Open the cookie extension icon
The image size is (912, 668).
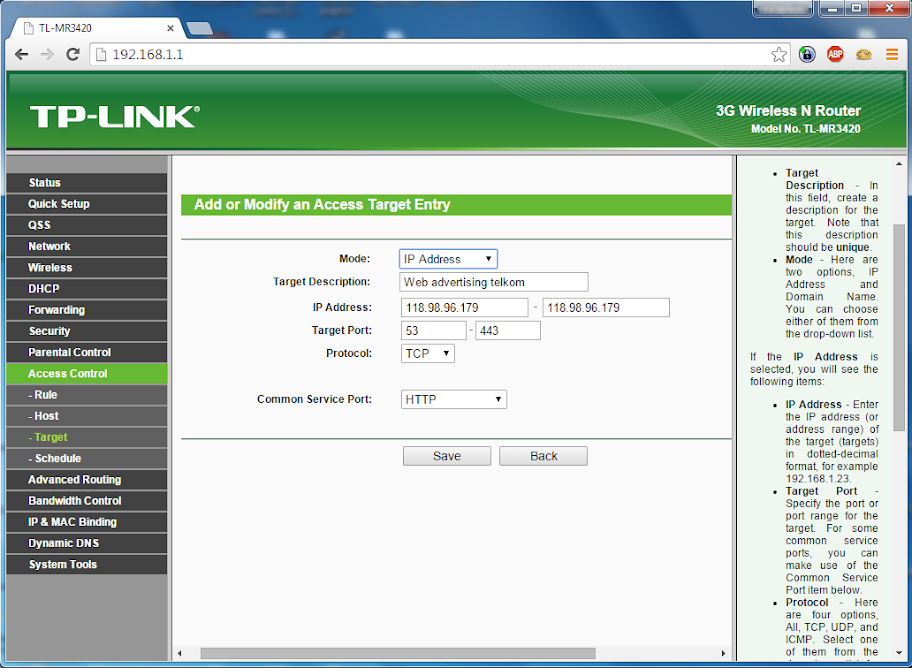[x=864, y=55]
